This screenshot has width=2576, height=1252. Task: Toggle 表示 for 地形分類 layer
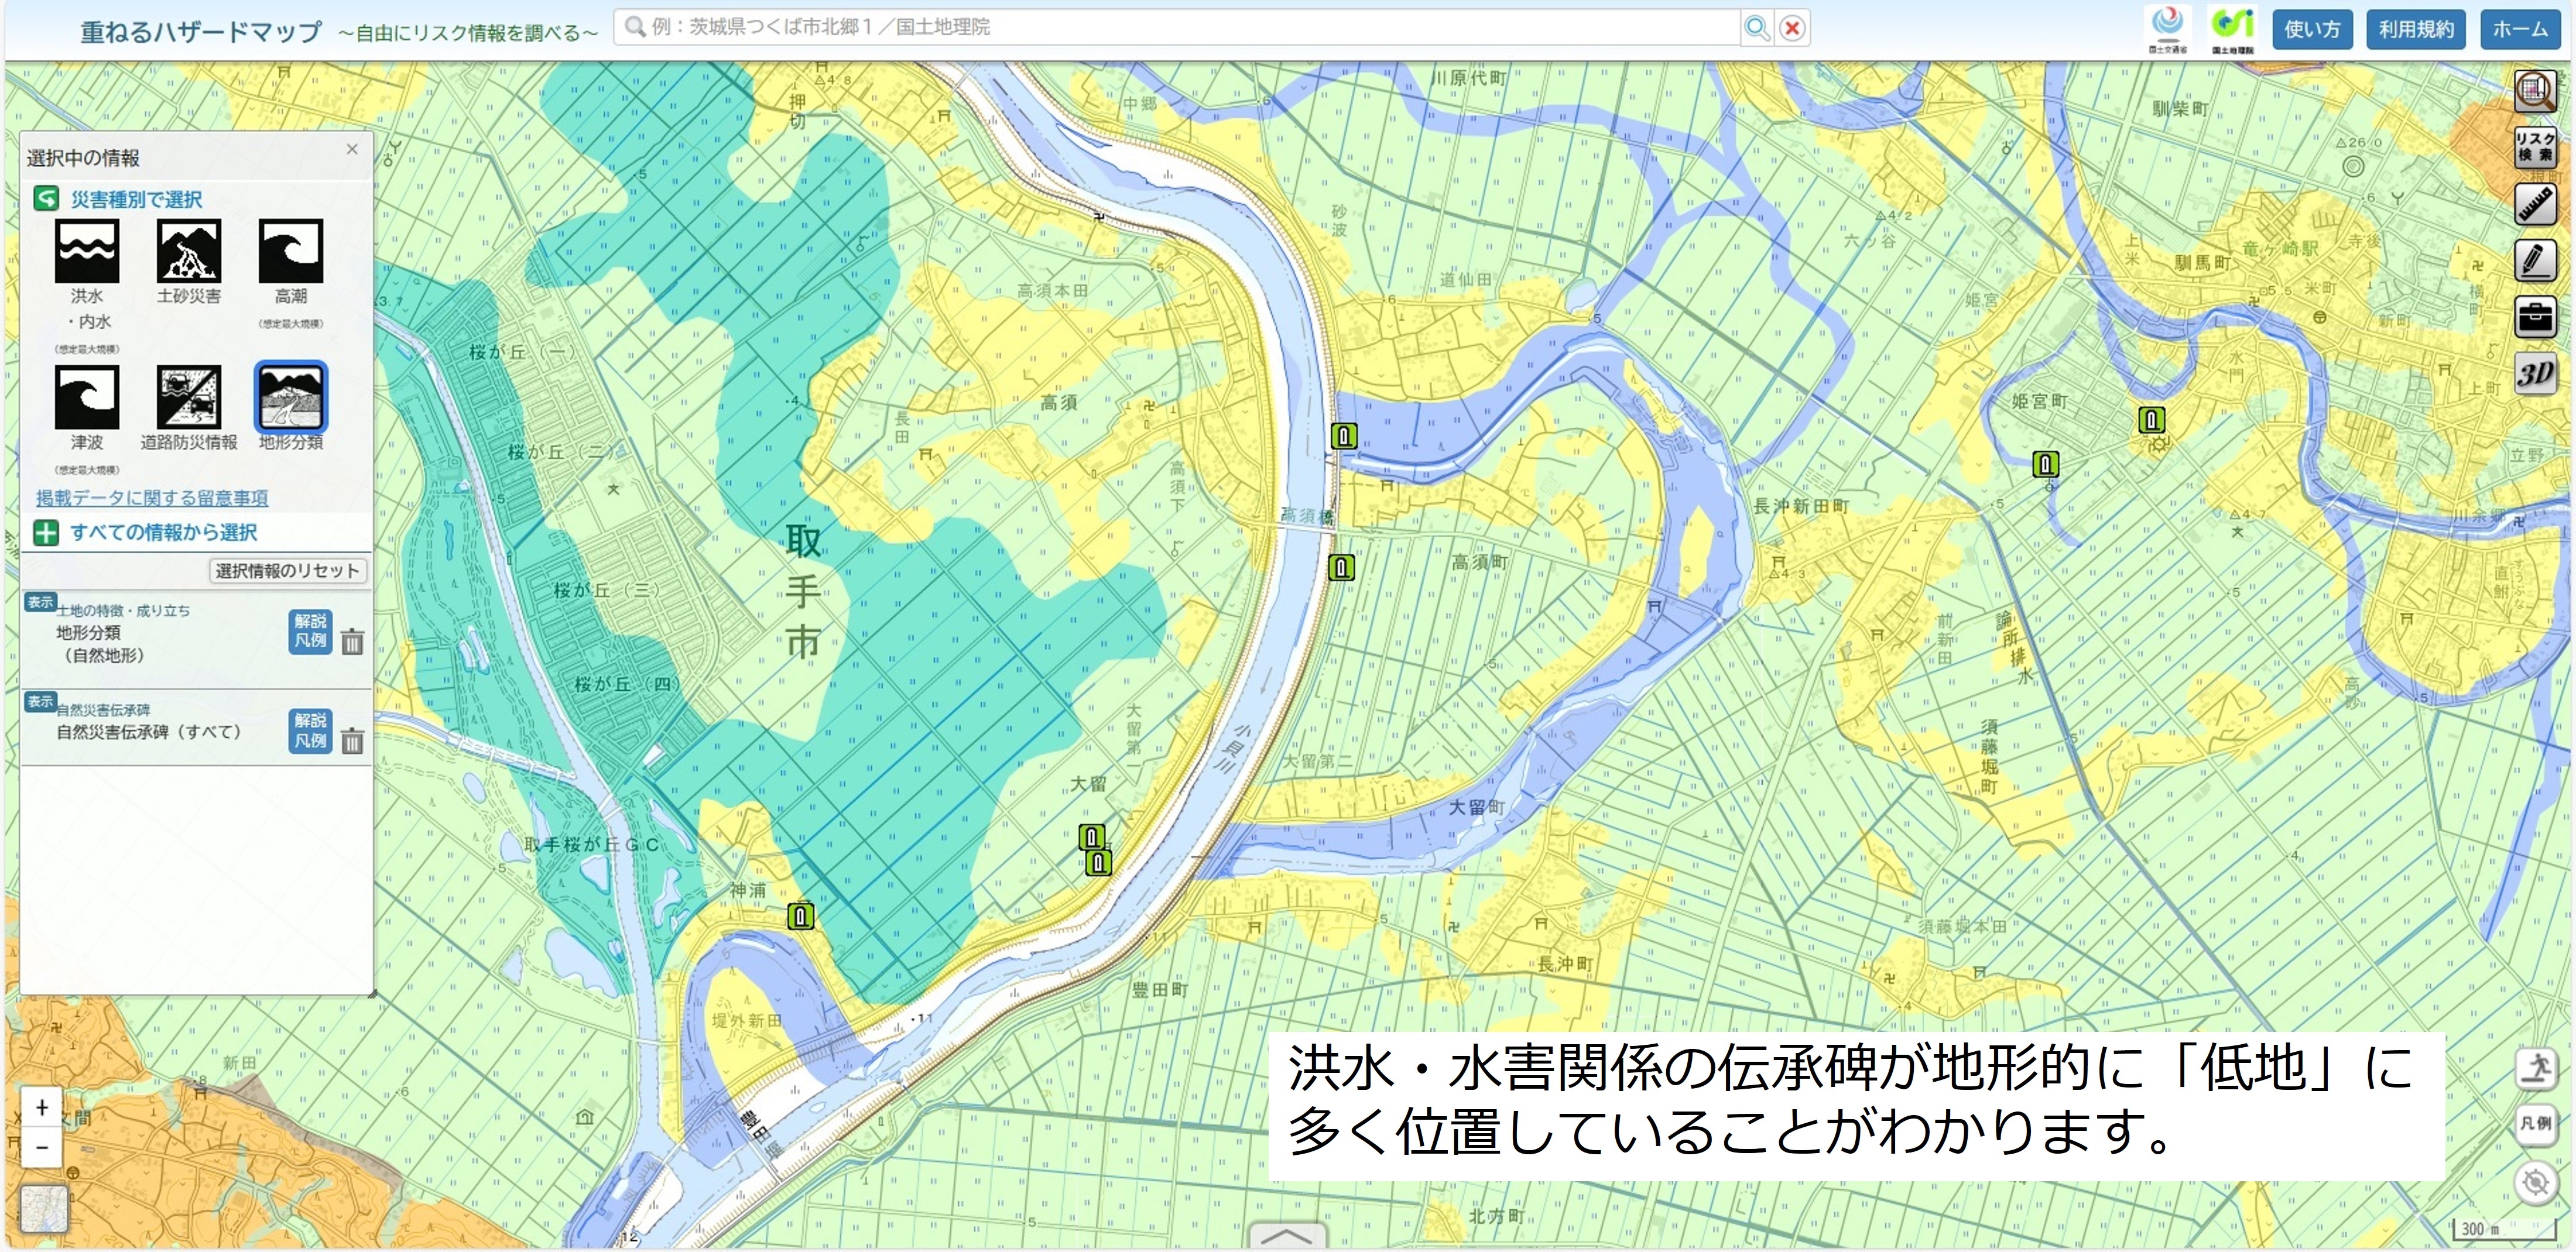[40, 602]
